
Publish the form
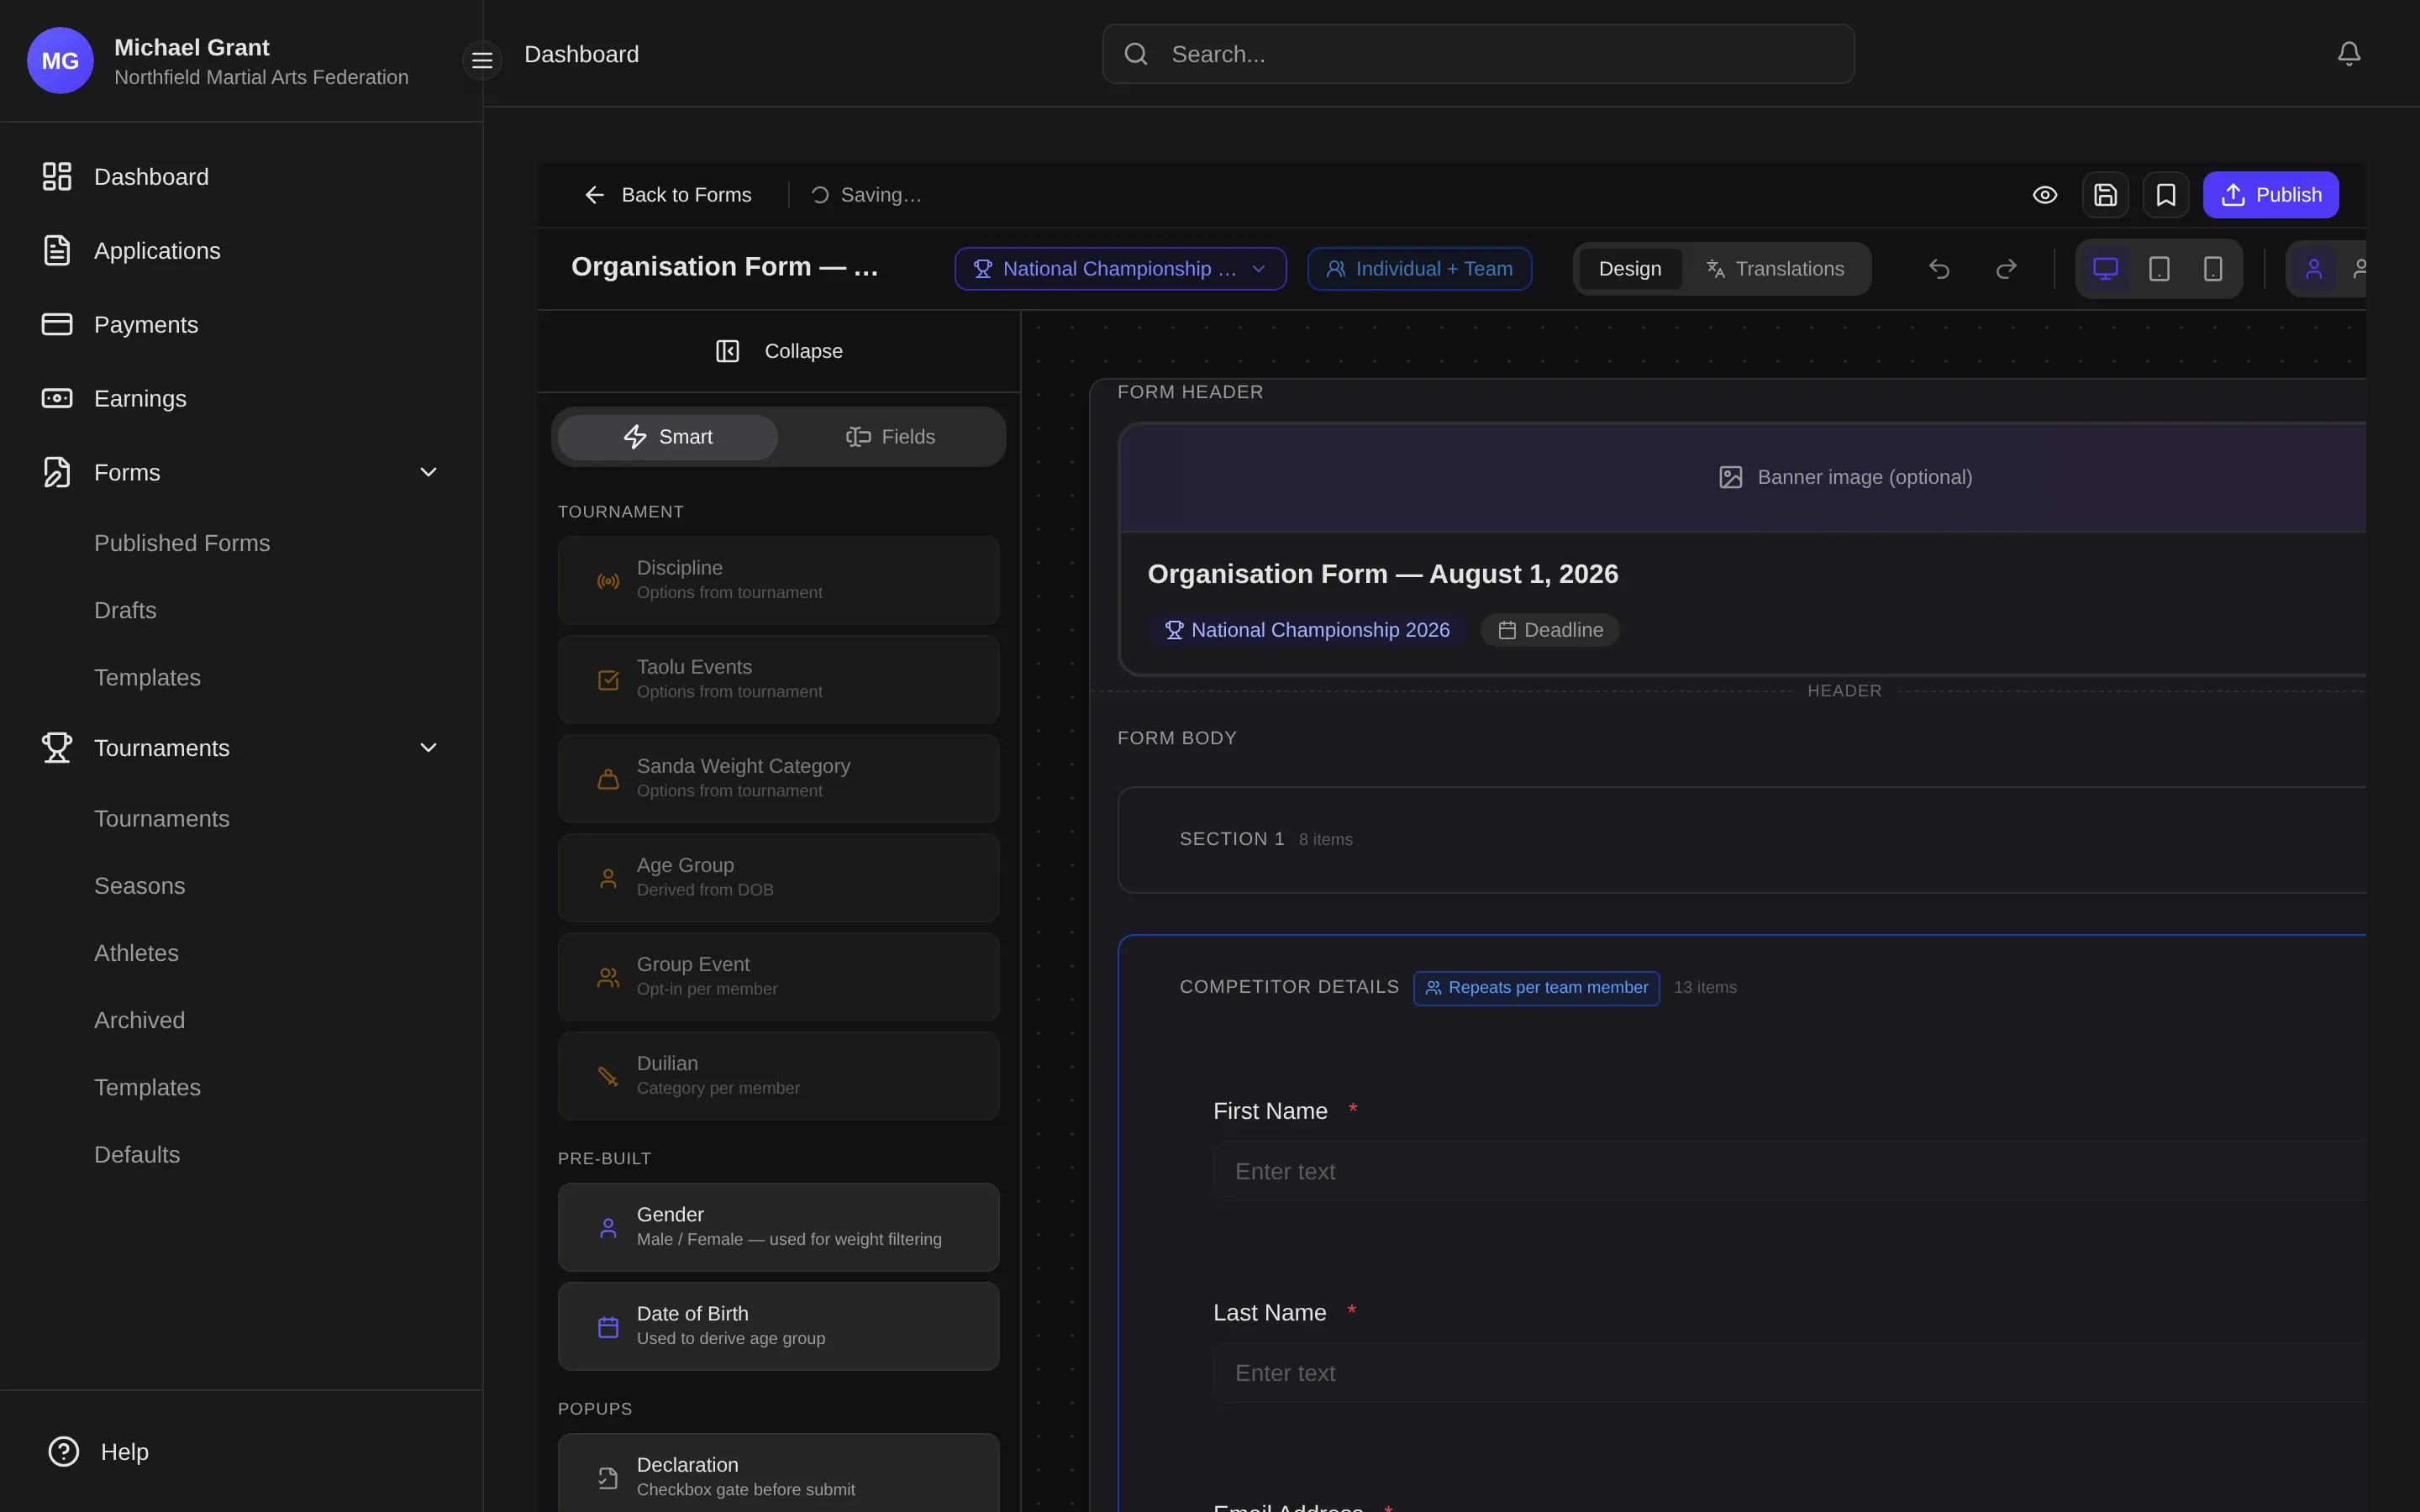2270,195
